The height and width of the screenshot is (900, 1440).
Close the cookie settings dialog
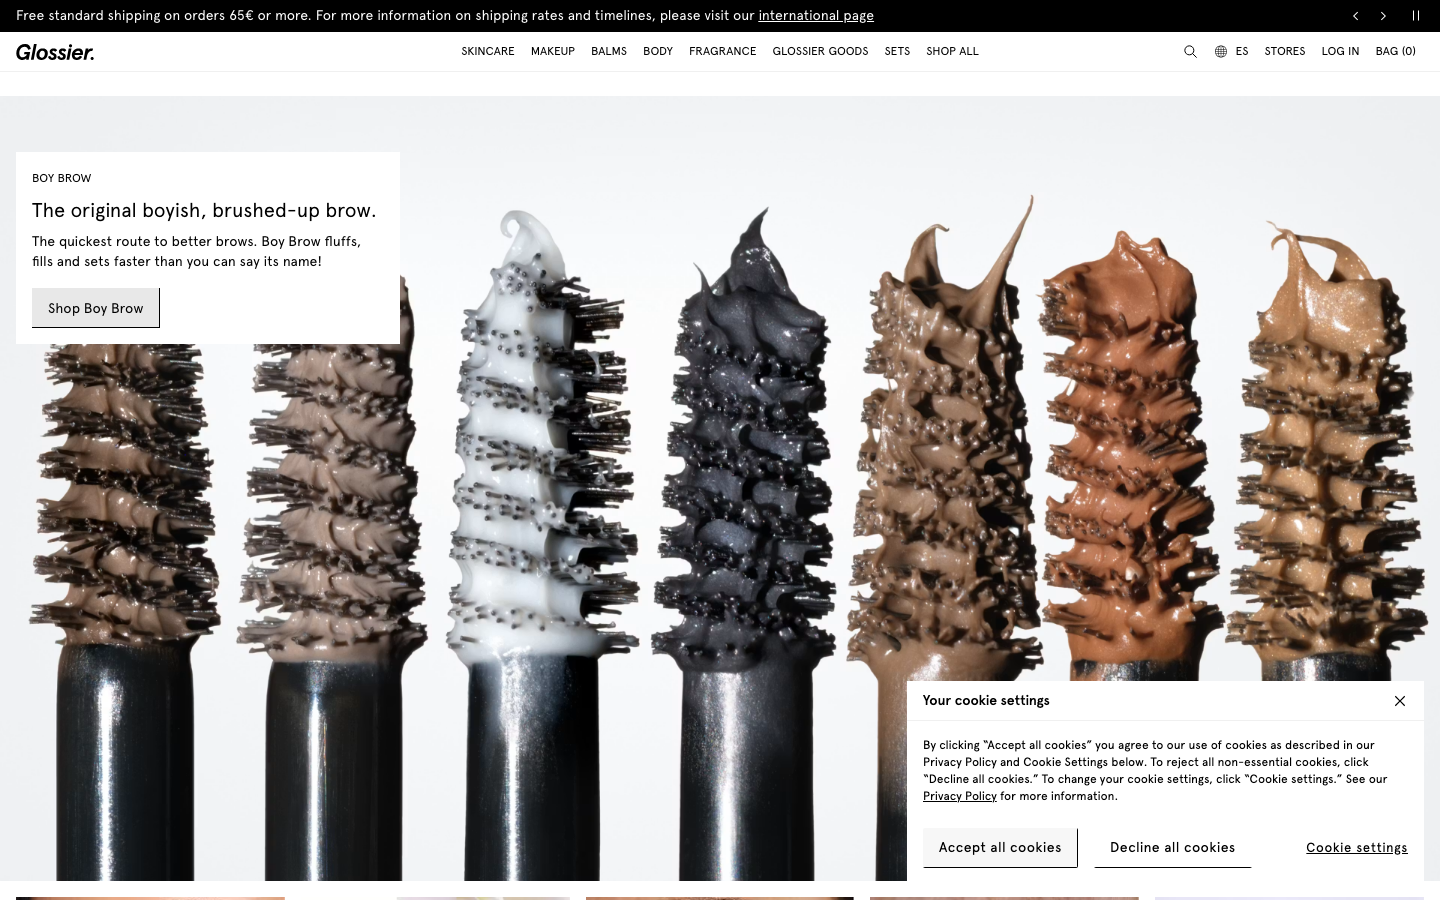(x=1400, y=701)
